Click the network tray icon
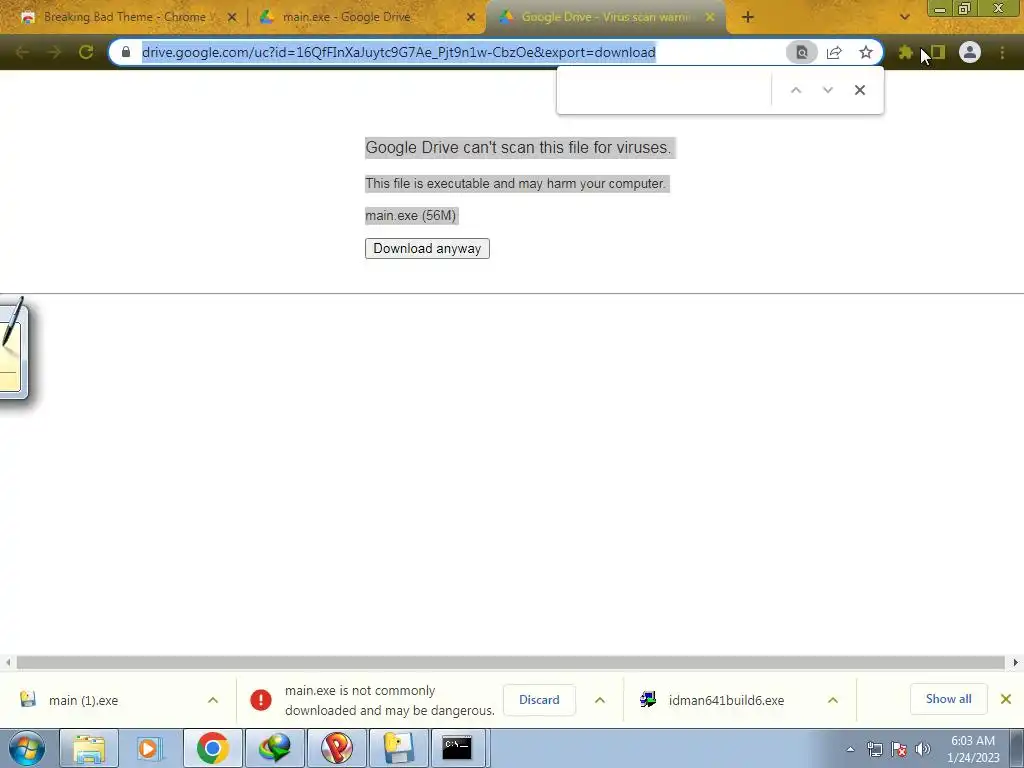1024x768 pixels. [x=874, y=749]
